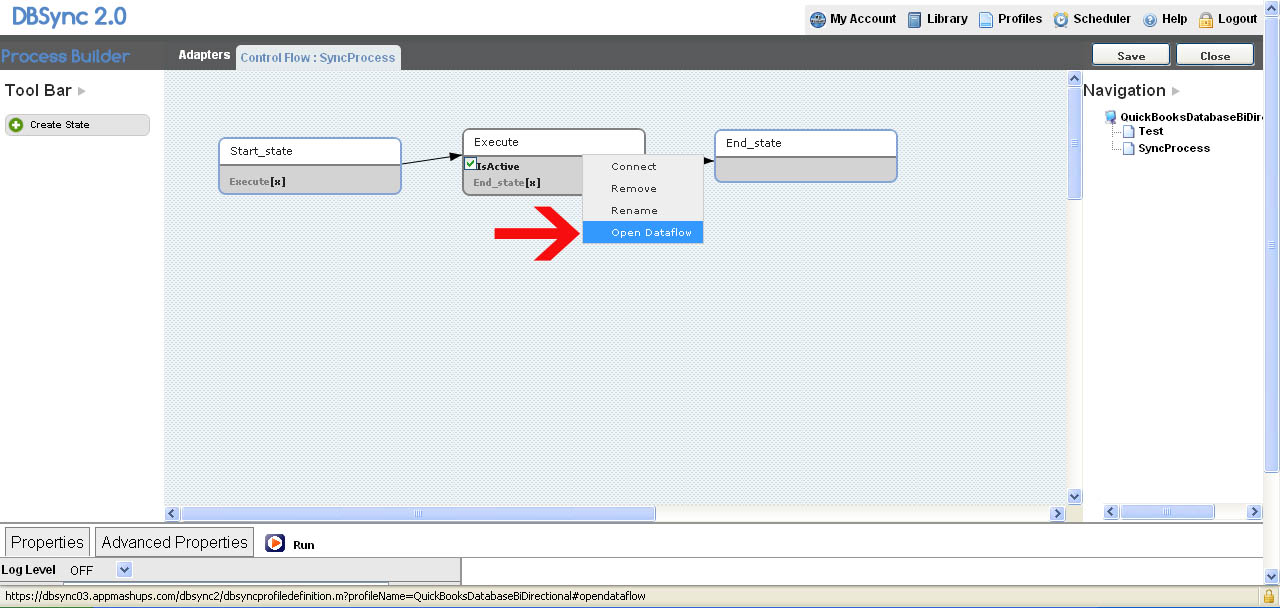Collapse the Navigation panel arrow
1280x608 pixels.
pos(1176,91)
